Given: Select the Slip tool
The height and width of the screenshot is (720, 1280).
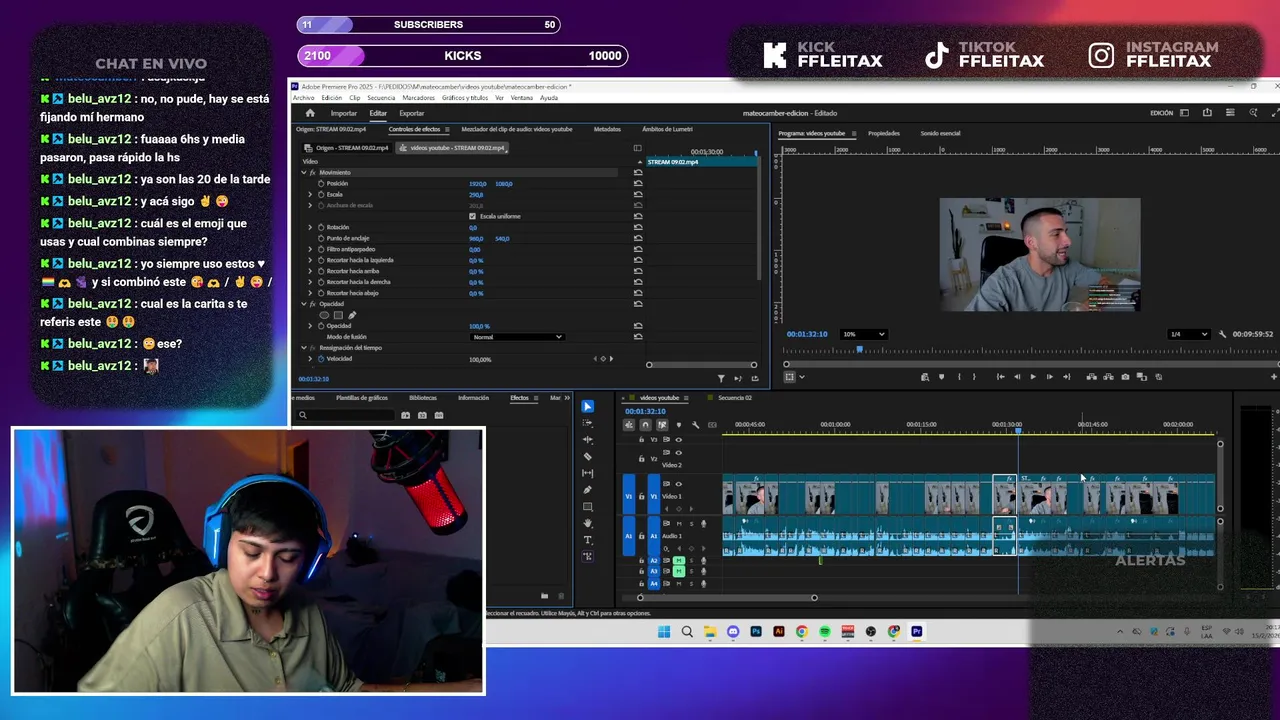Looking at the screenshot, I should pos(588,473).
